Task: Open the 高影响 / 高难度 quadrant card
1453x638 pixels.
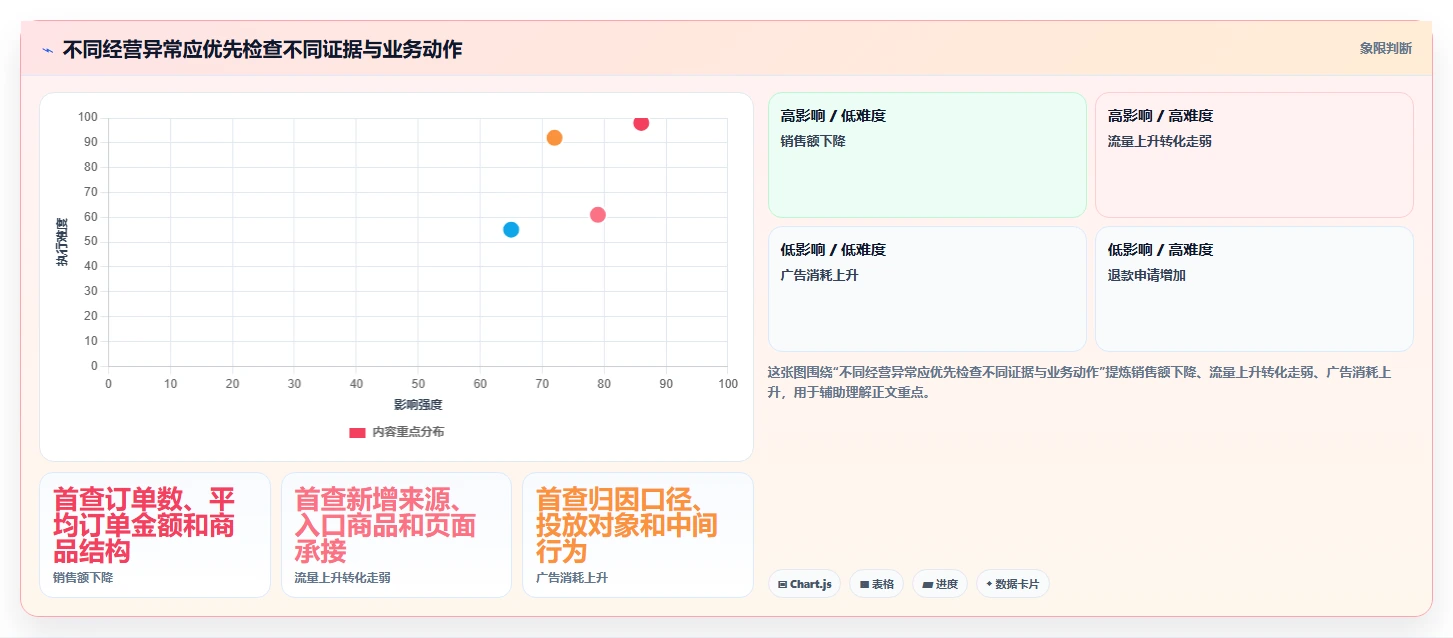Action: coord(1254,155)
